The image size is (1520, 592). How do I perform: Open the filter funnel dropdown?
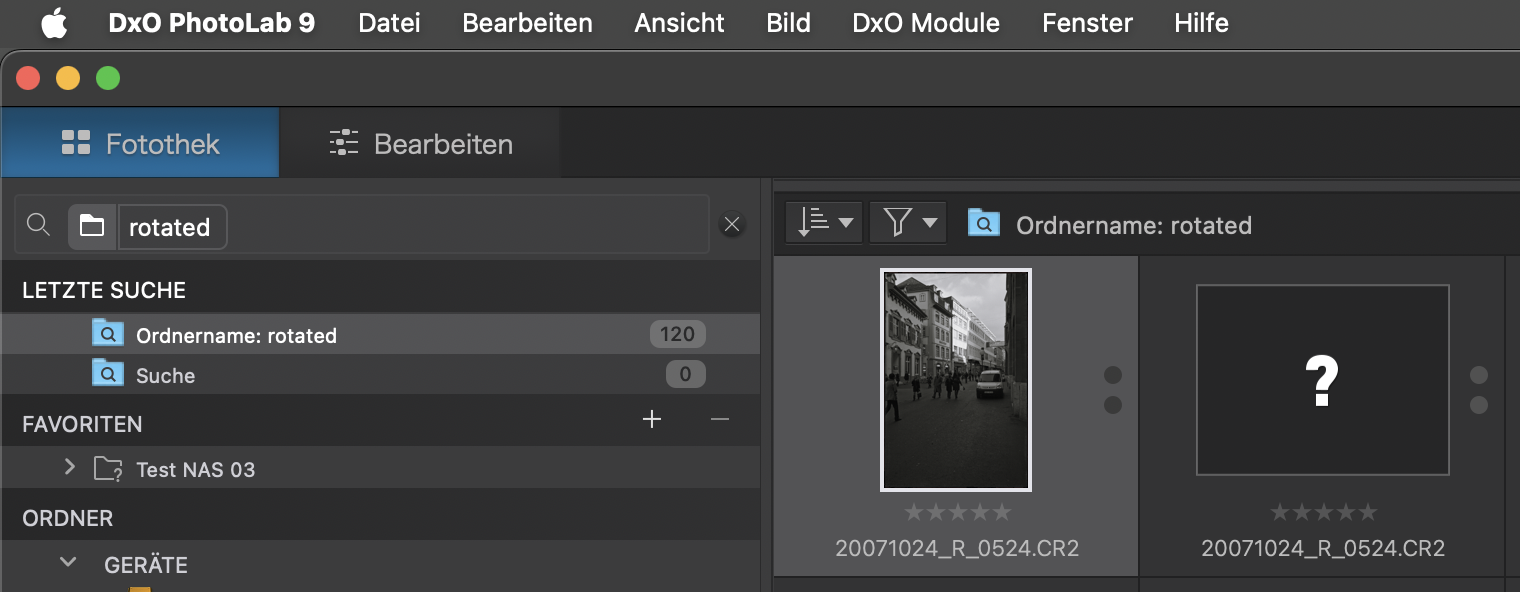pyautogui.click(x=908, y=222)
